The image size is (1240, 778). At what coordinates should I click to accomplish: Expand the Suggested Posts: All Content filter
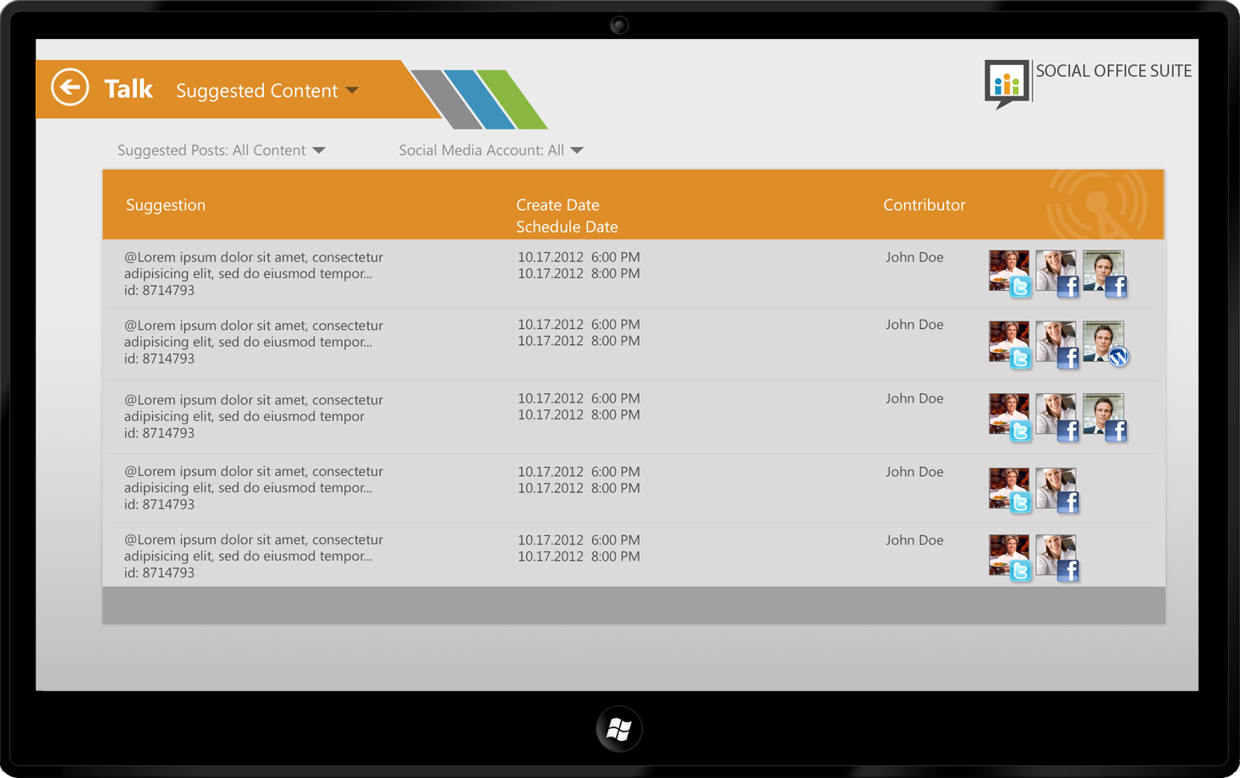click(220, 150)
